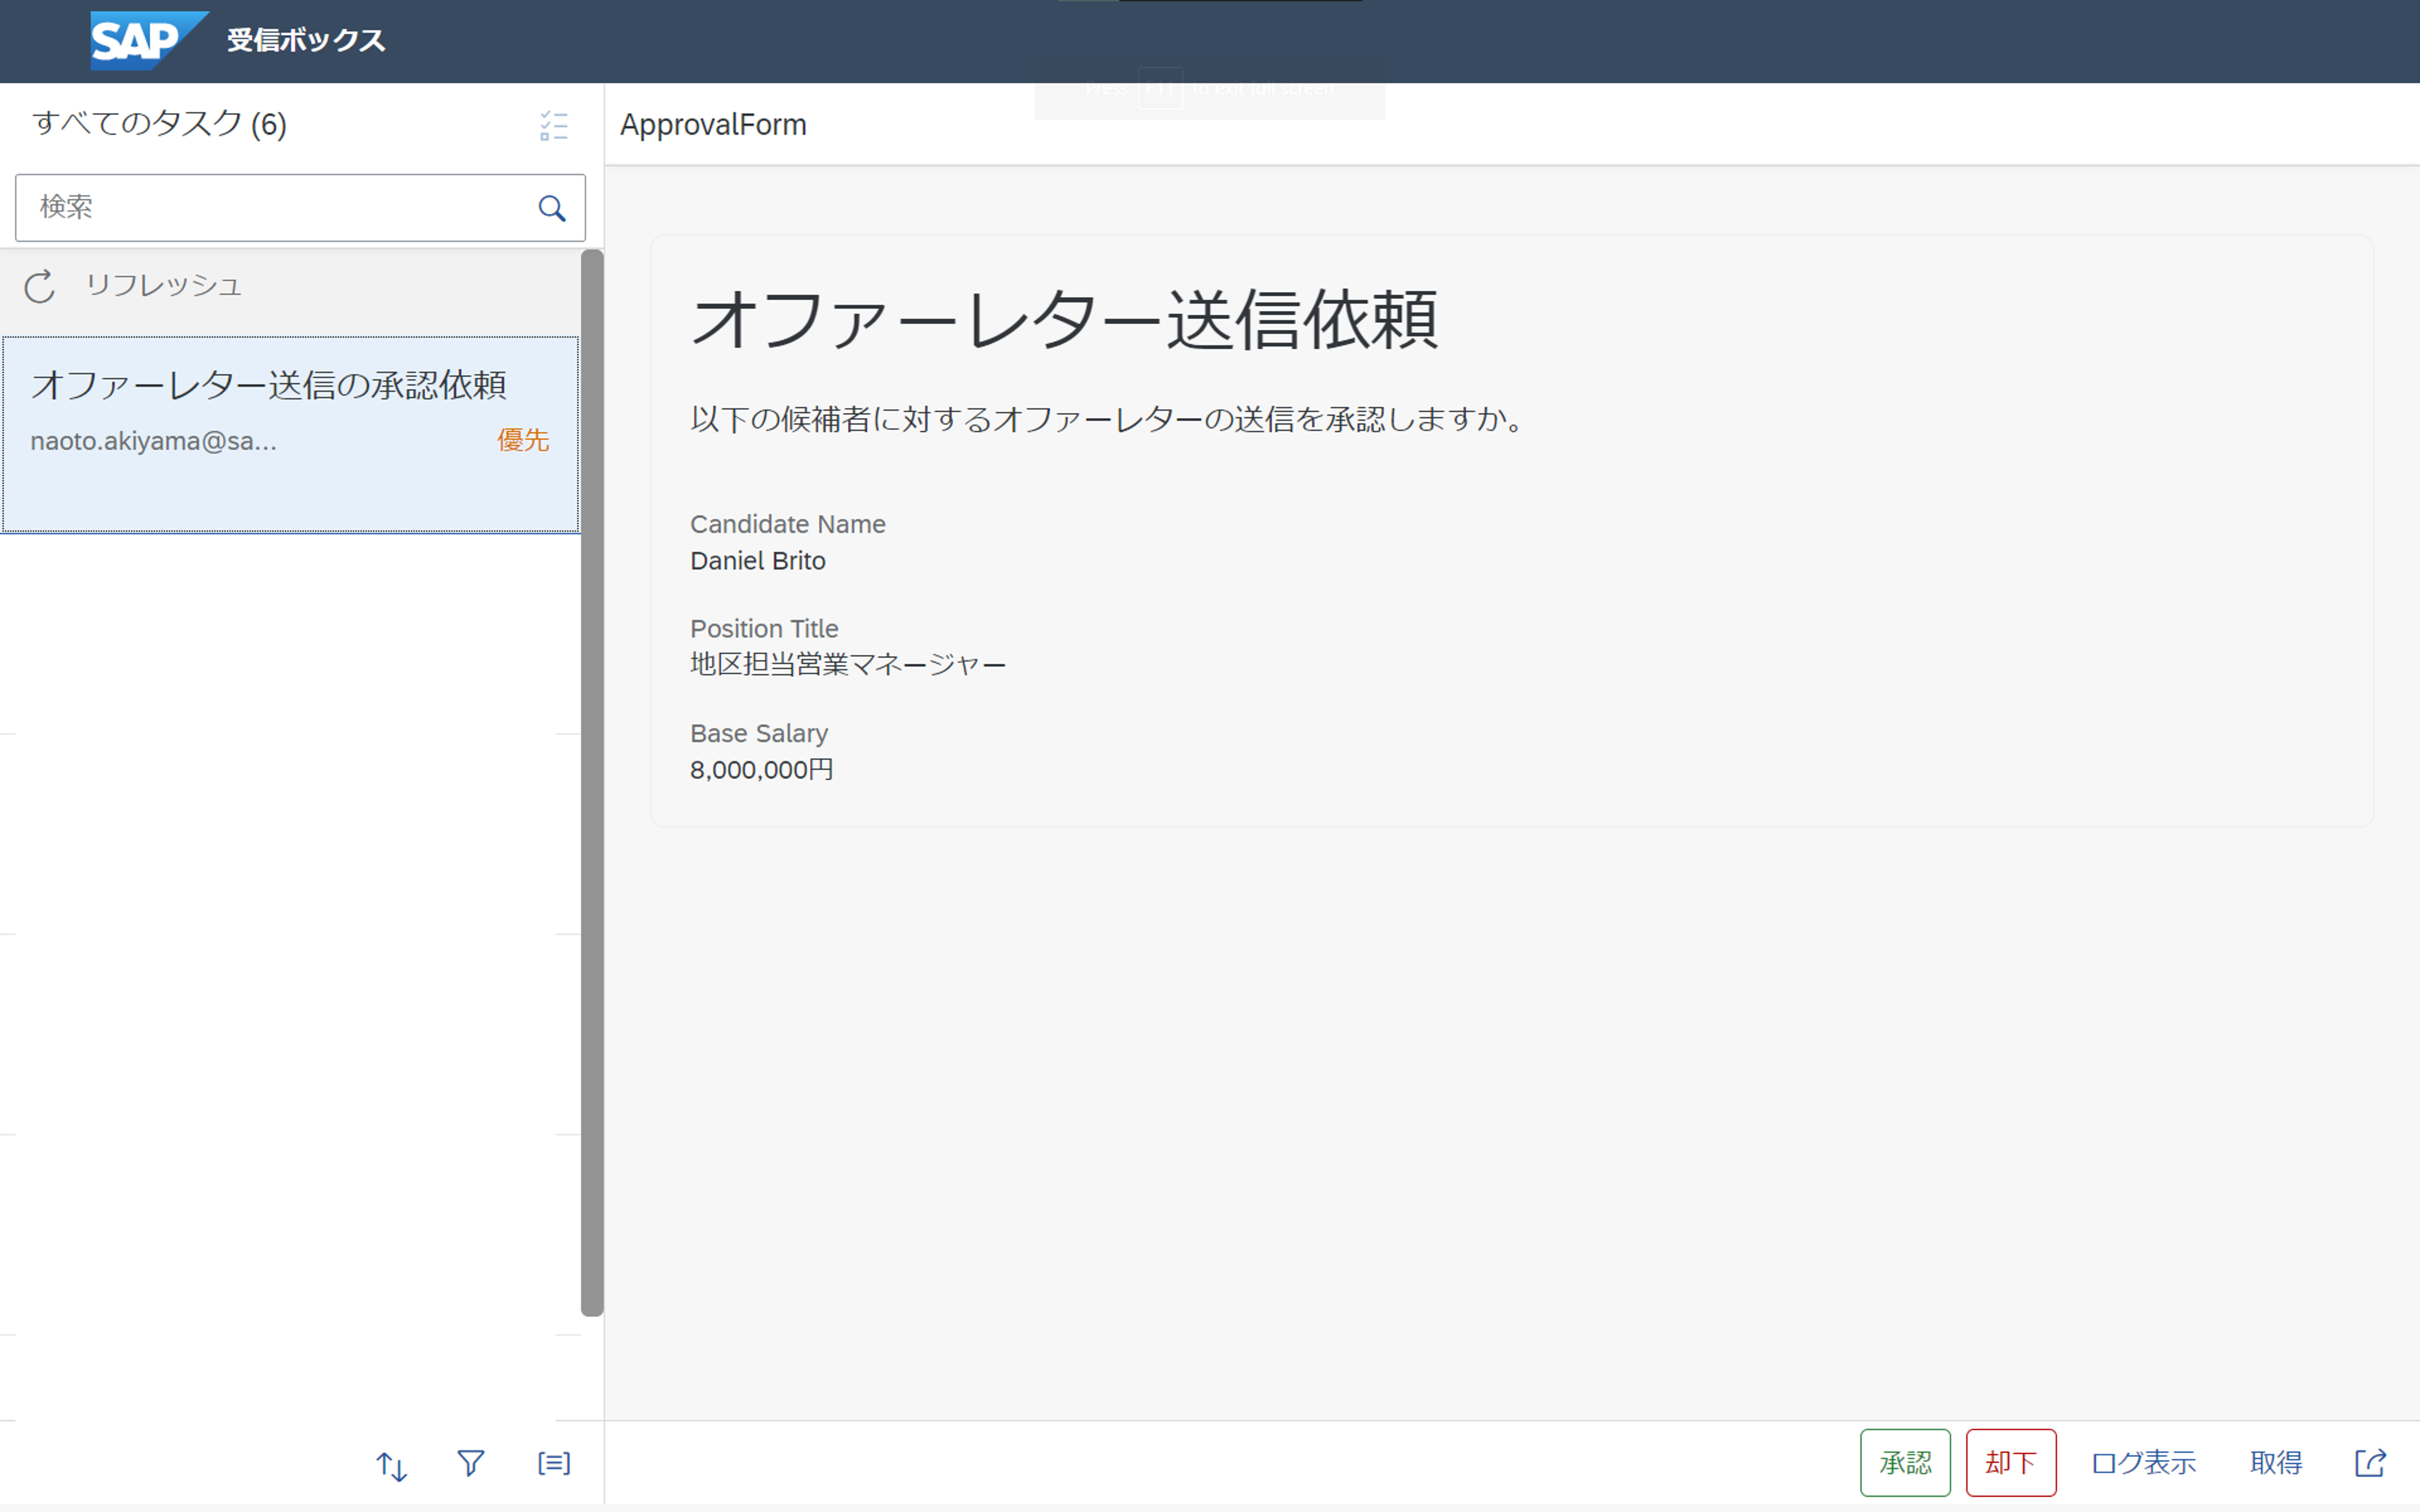Click the circular refresh arrow icon

point(40,287)
